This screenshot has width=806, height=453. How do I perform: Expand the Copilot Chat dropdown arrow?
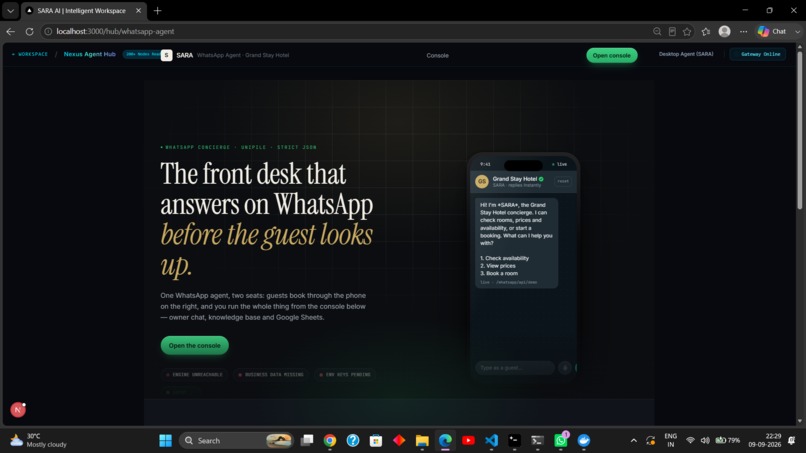tap(797, 31)
